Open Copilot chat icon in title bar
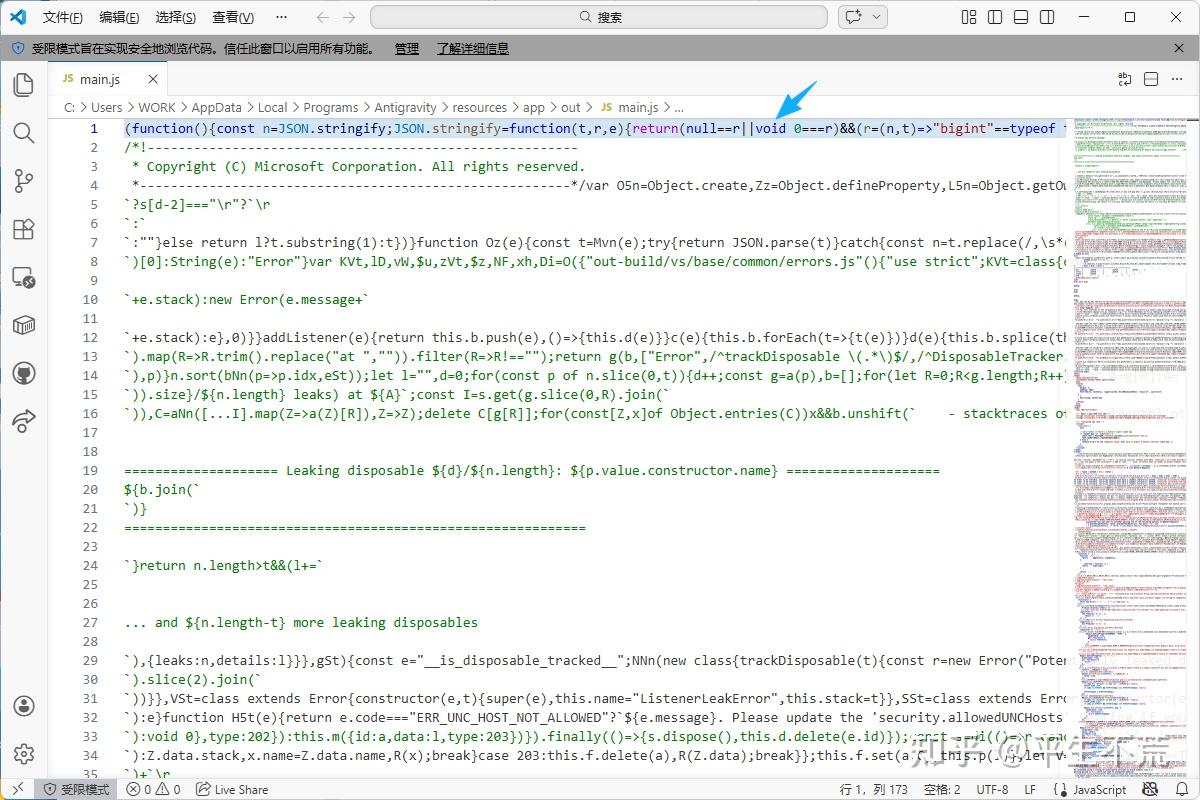This screenshot has height=800, width=1200. [853, 17]
